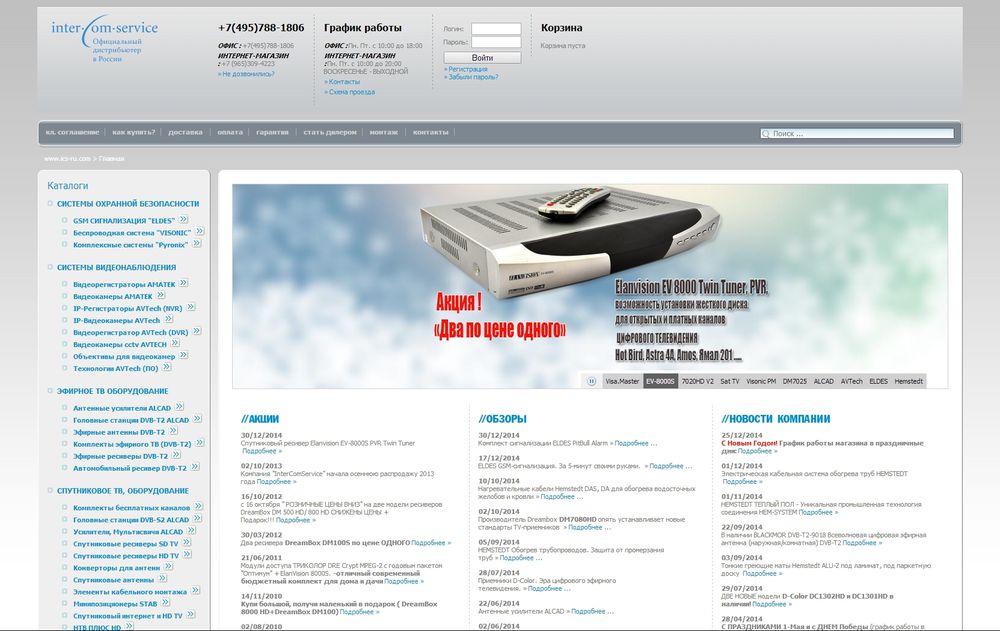Click arrow icon beside Объективы для видеокамер
This screenshot has height=631, width=1000.
[x=184, y=355]
